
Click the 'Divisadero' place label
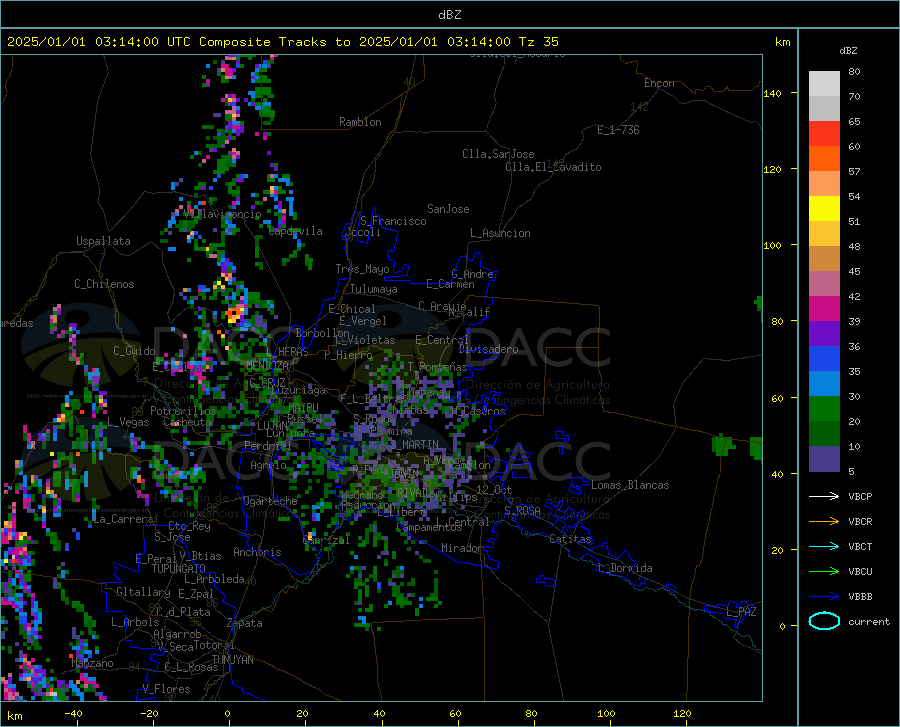(x=488, y=349)
